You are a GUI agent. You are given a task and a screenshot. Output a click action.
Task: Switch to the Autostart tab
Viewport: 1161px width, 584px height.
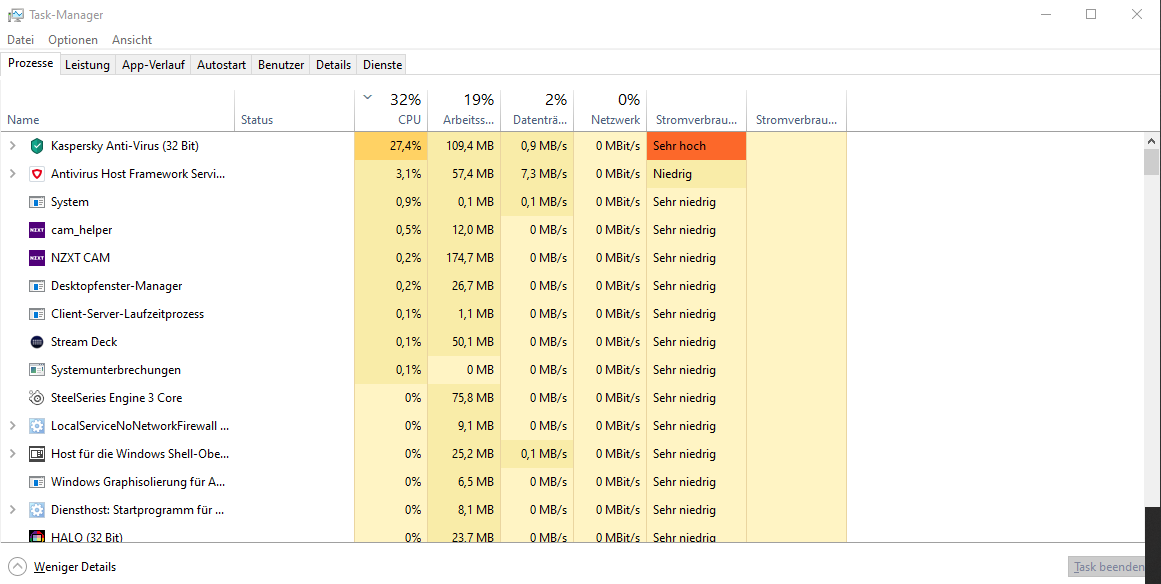221,65
